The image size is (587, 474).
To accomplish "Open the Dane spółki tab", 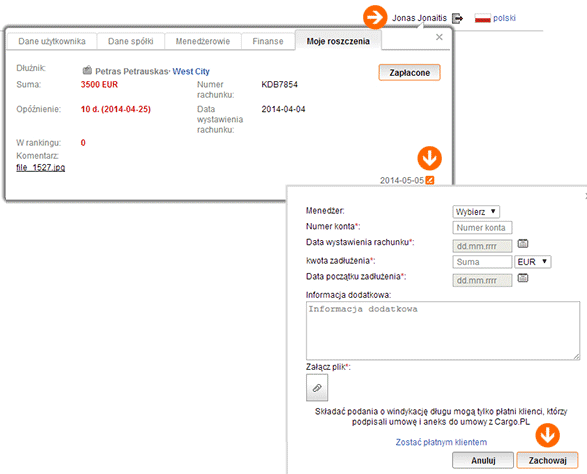I will 130,41.
